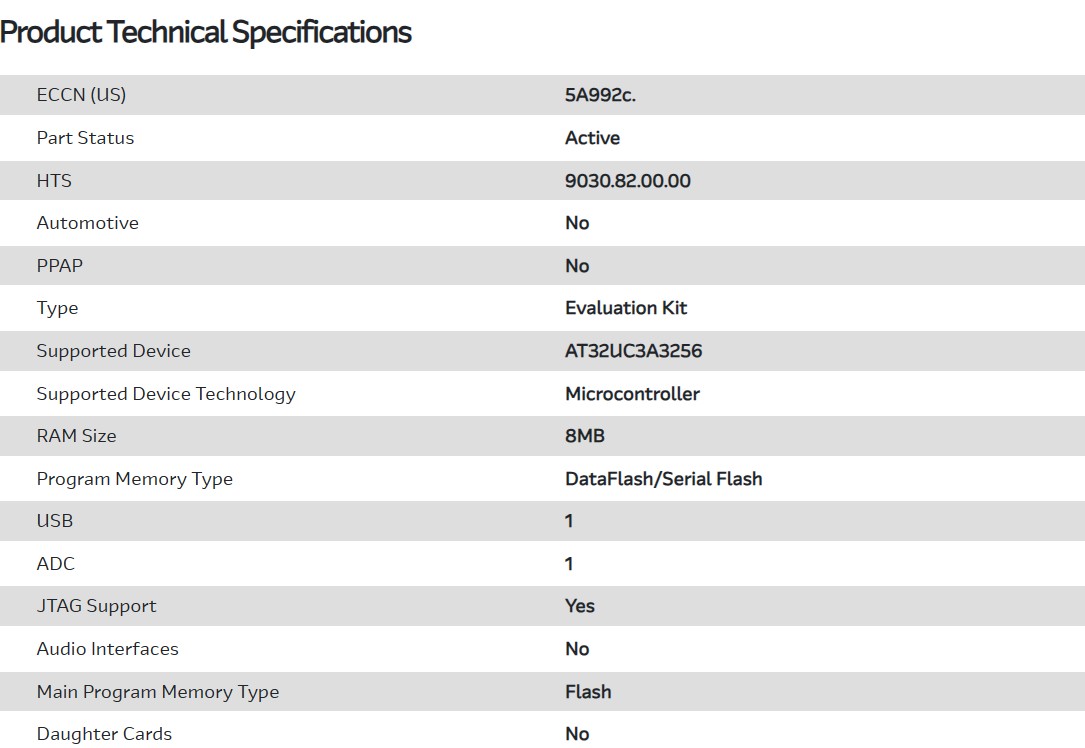Select the Evaluation Kit type value
This screenshot has height=748, width=1085.
point(626,308)
